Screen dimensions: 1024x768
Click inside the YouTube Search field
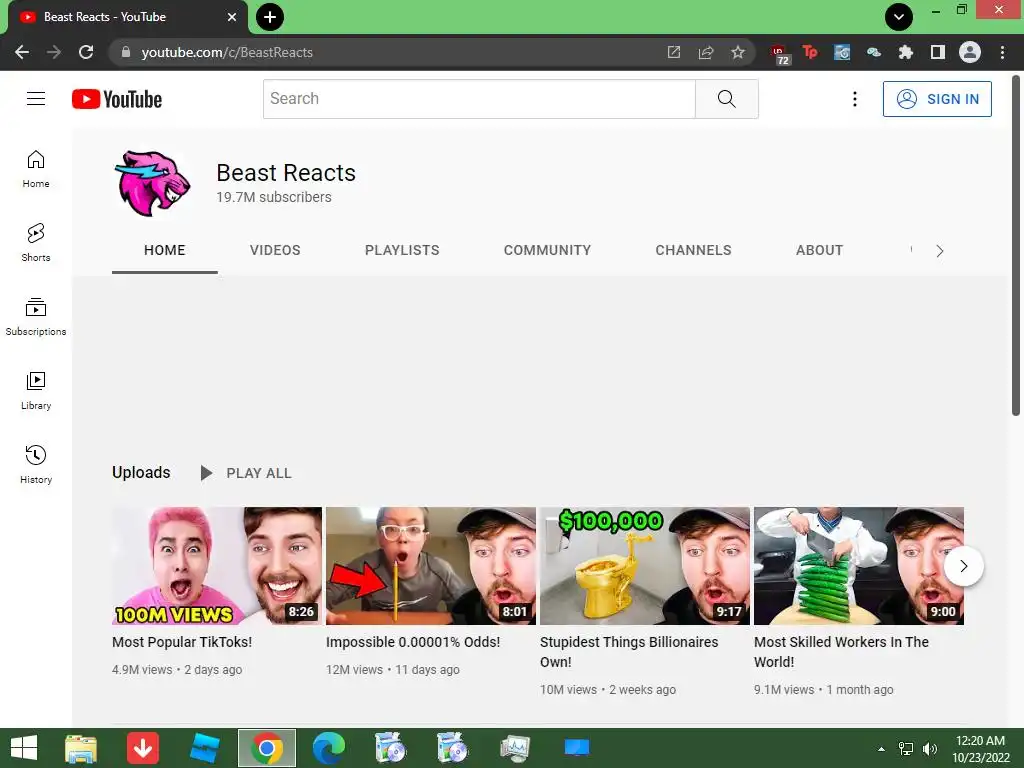point(479,99)
